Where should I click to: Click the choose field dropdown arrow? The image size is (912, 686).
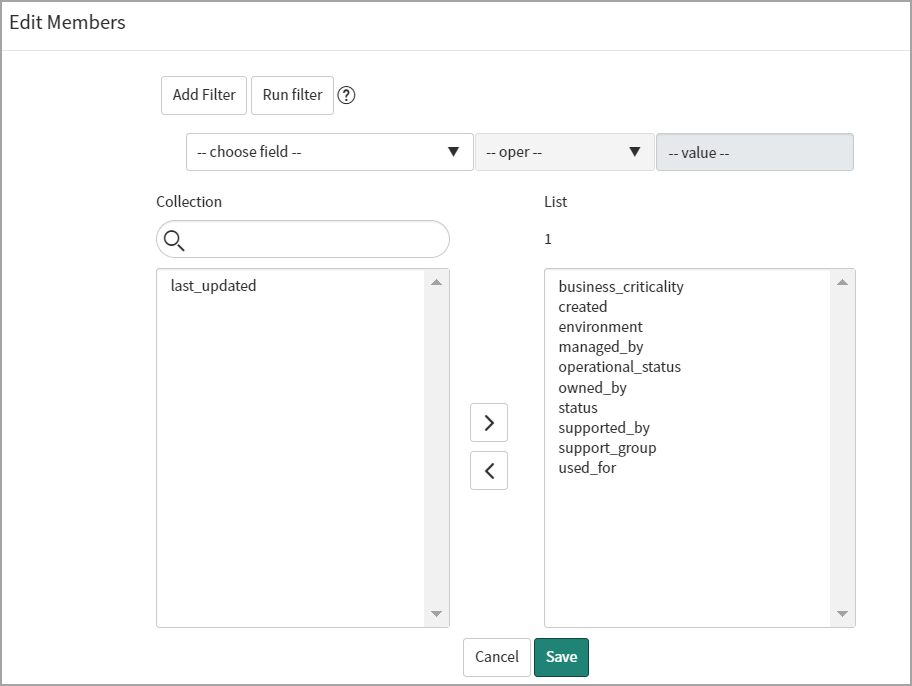click(x=454, y=152)
